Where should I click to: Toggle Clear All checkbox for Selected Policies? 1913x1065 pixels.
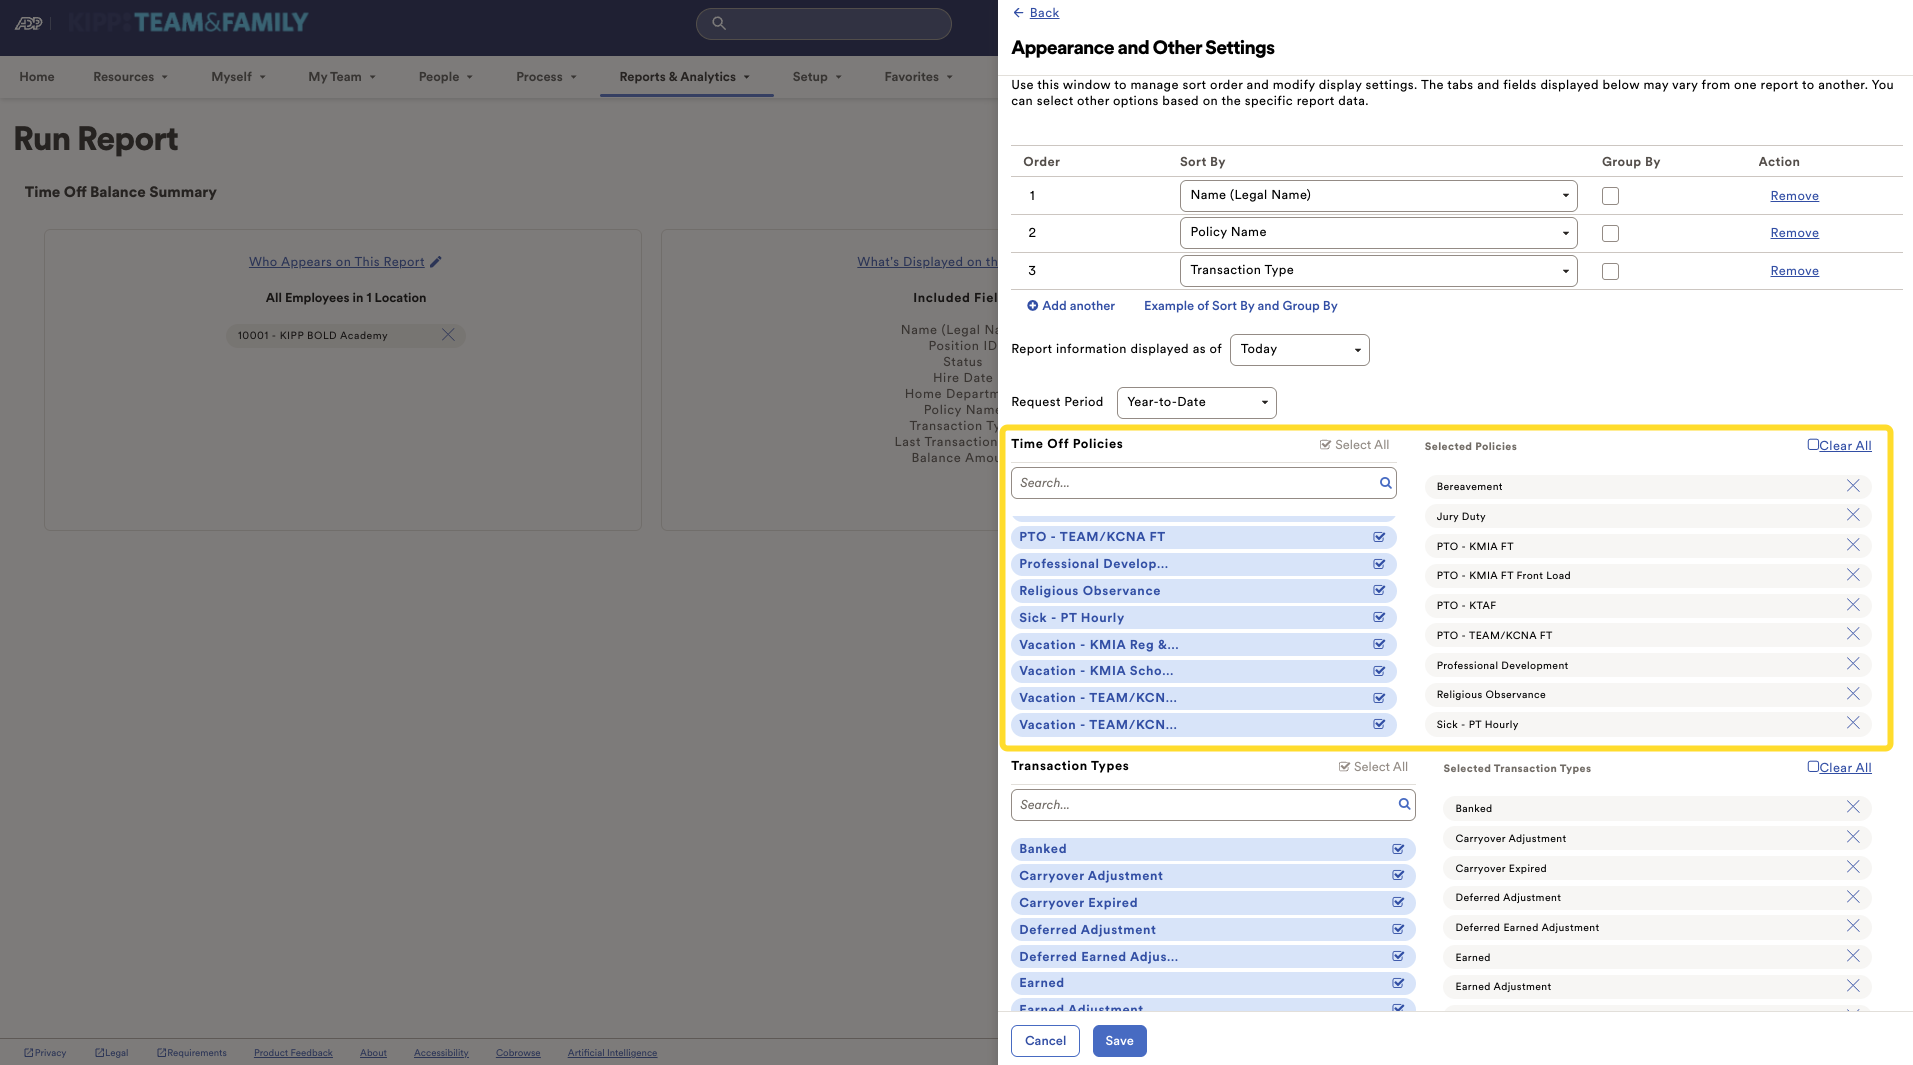(x=1813, y=445)
